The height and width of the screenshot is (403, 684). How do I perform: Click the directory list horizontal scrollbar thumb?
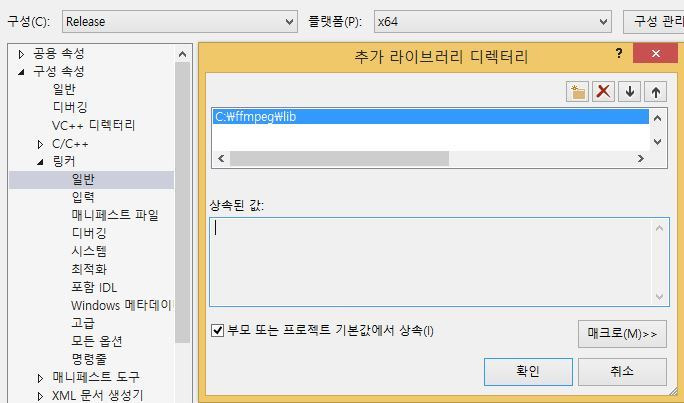[x=339, y=159]
